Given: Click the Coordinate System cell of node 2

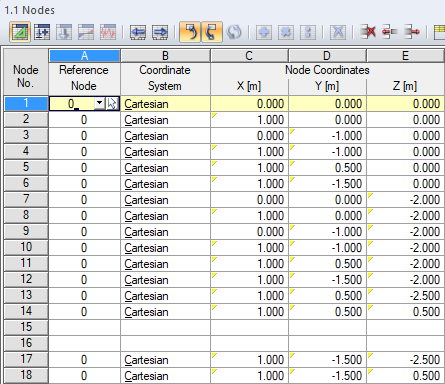Looking at the screenshot, I should click(165, 120).
